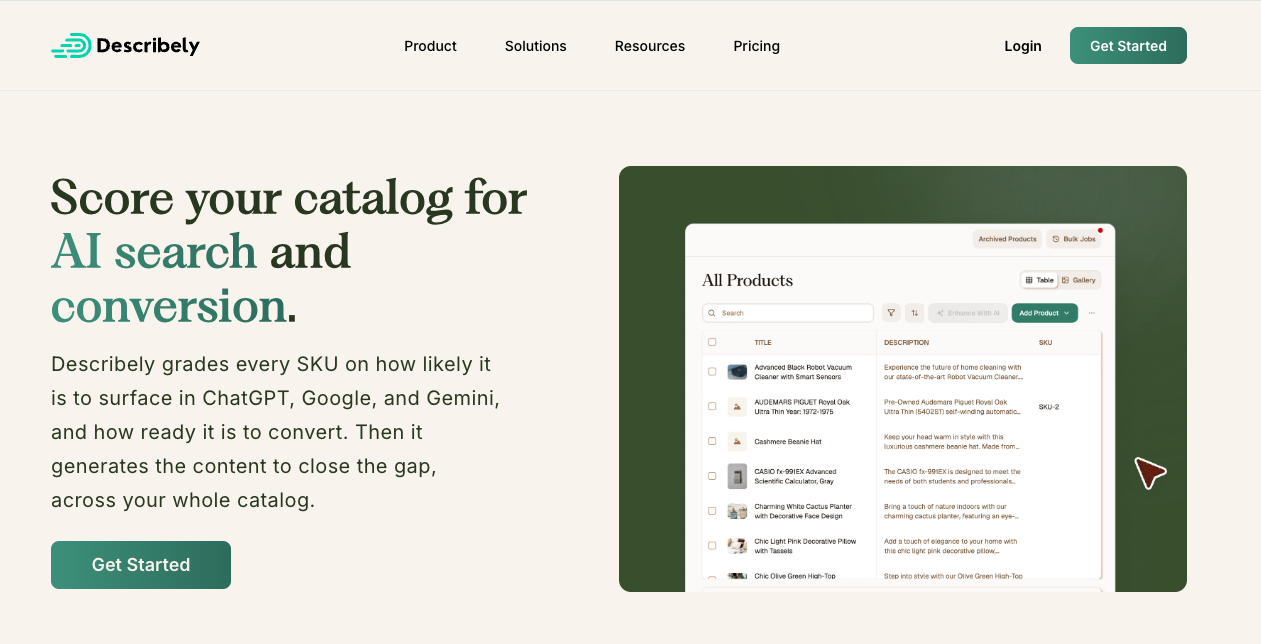Click title 'Chic Light Pink Decorative Pillow'
1261x644 pixels.
click(805, 546)
